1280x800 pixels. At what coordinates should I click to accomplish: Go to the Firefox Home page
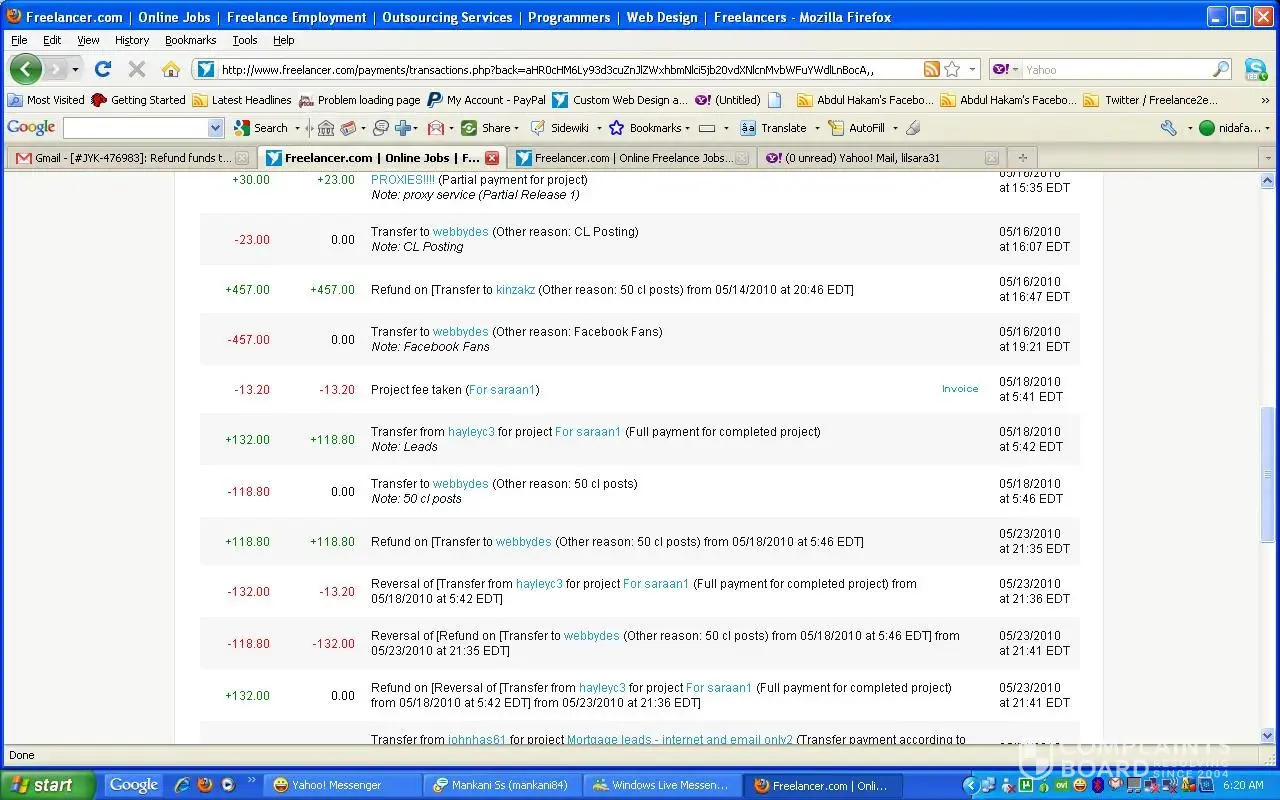tap(171, 69)
